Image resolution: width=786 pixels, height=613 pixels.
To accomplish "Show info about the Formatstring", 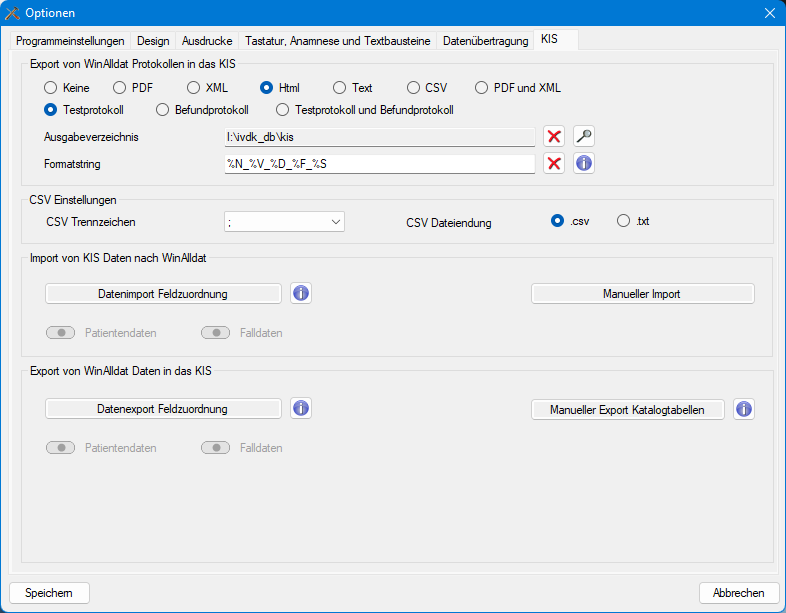I will pyautogui.click(x=584, y=163).
